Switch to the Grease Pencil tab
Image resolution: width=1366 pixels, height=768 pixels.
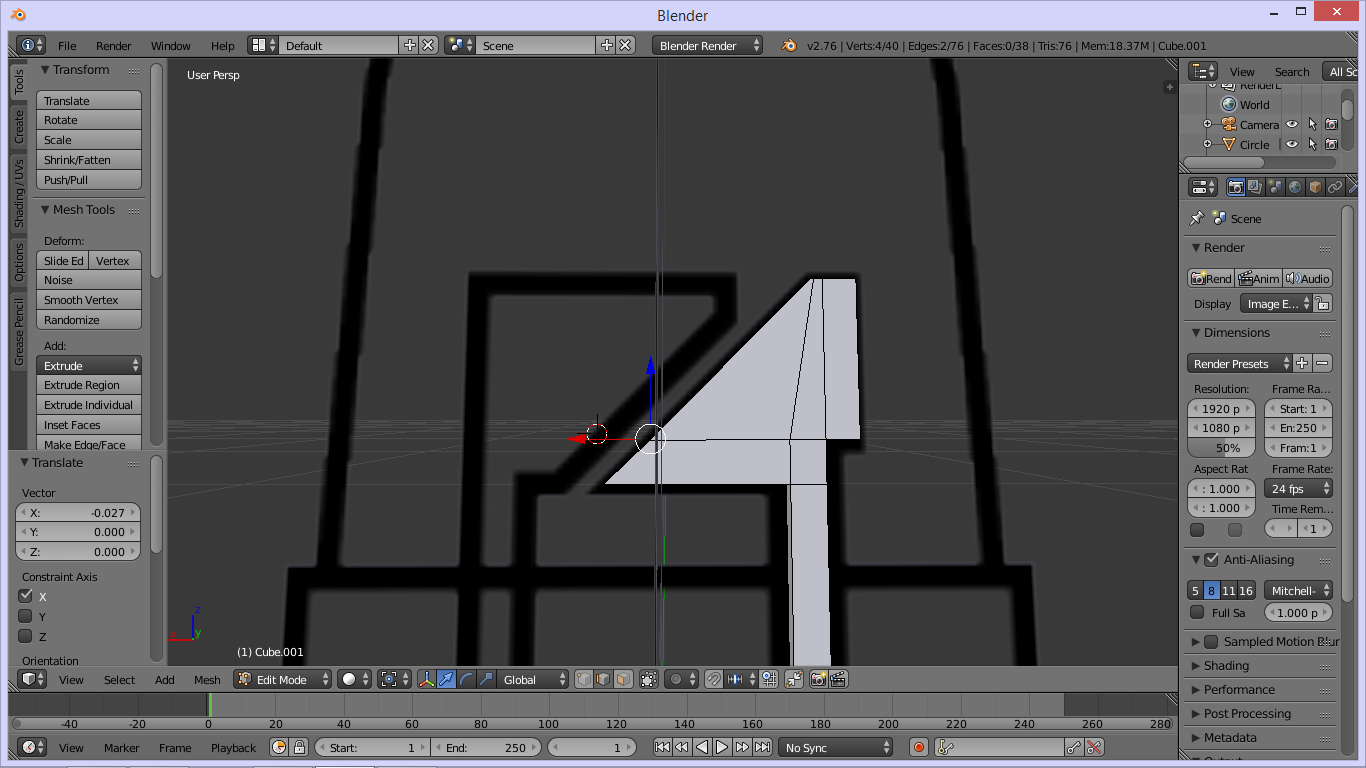19,332
